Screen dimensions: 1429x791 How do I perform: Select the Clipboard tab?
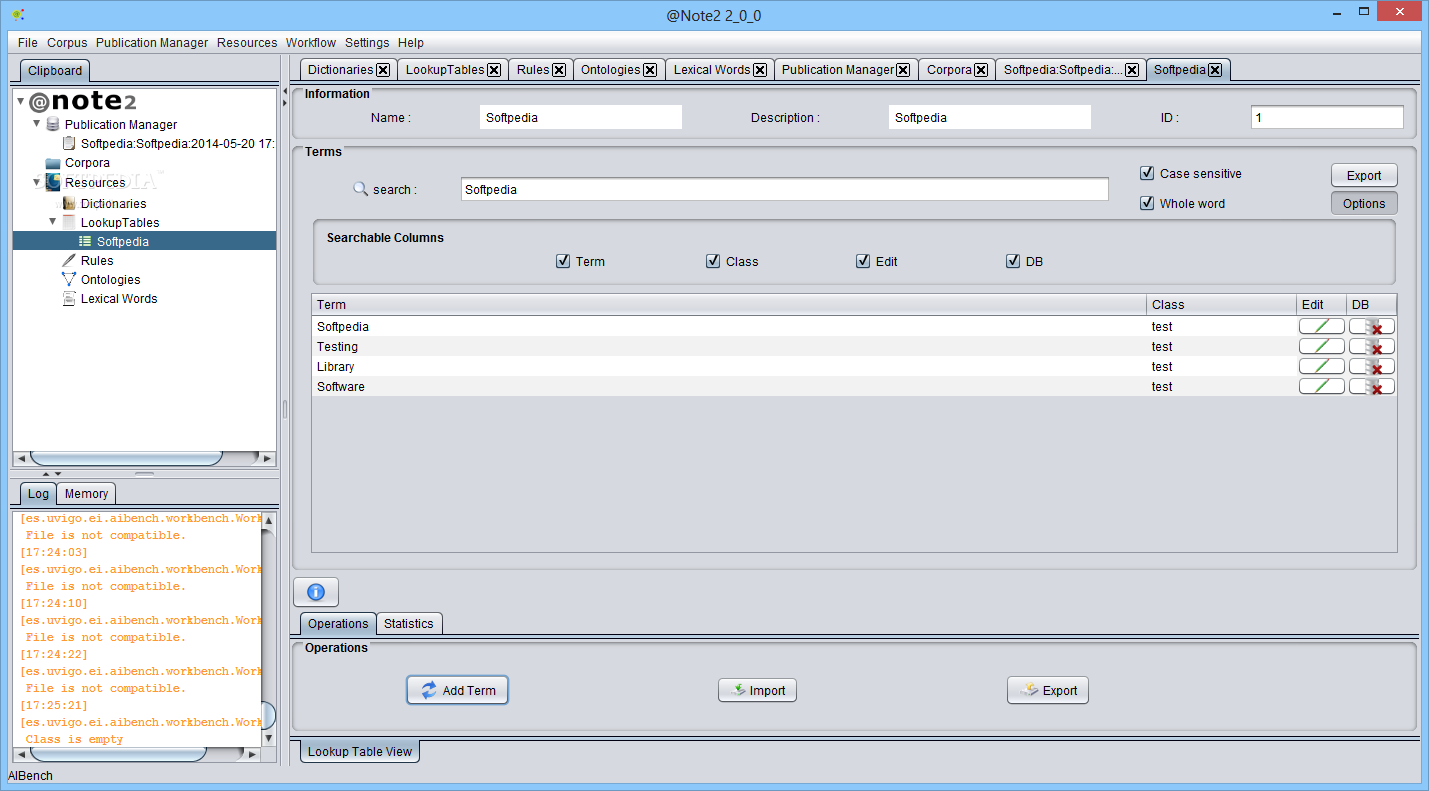pos(55,71)
